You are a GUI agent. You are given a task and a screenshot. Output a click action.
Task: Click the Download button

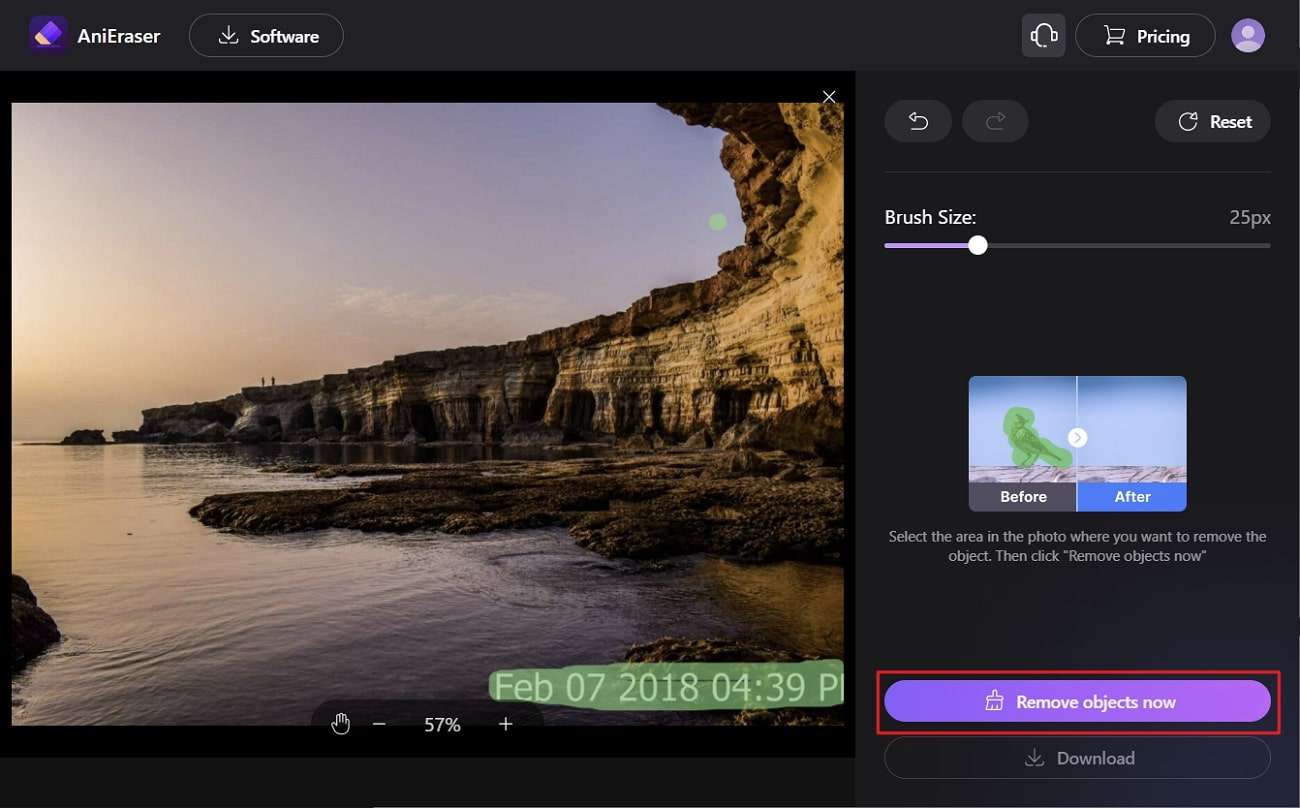1077,758
